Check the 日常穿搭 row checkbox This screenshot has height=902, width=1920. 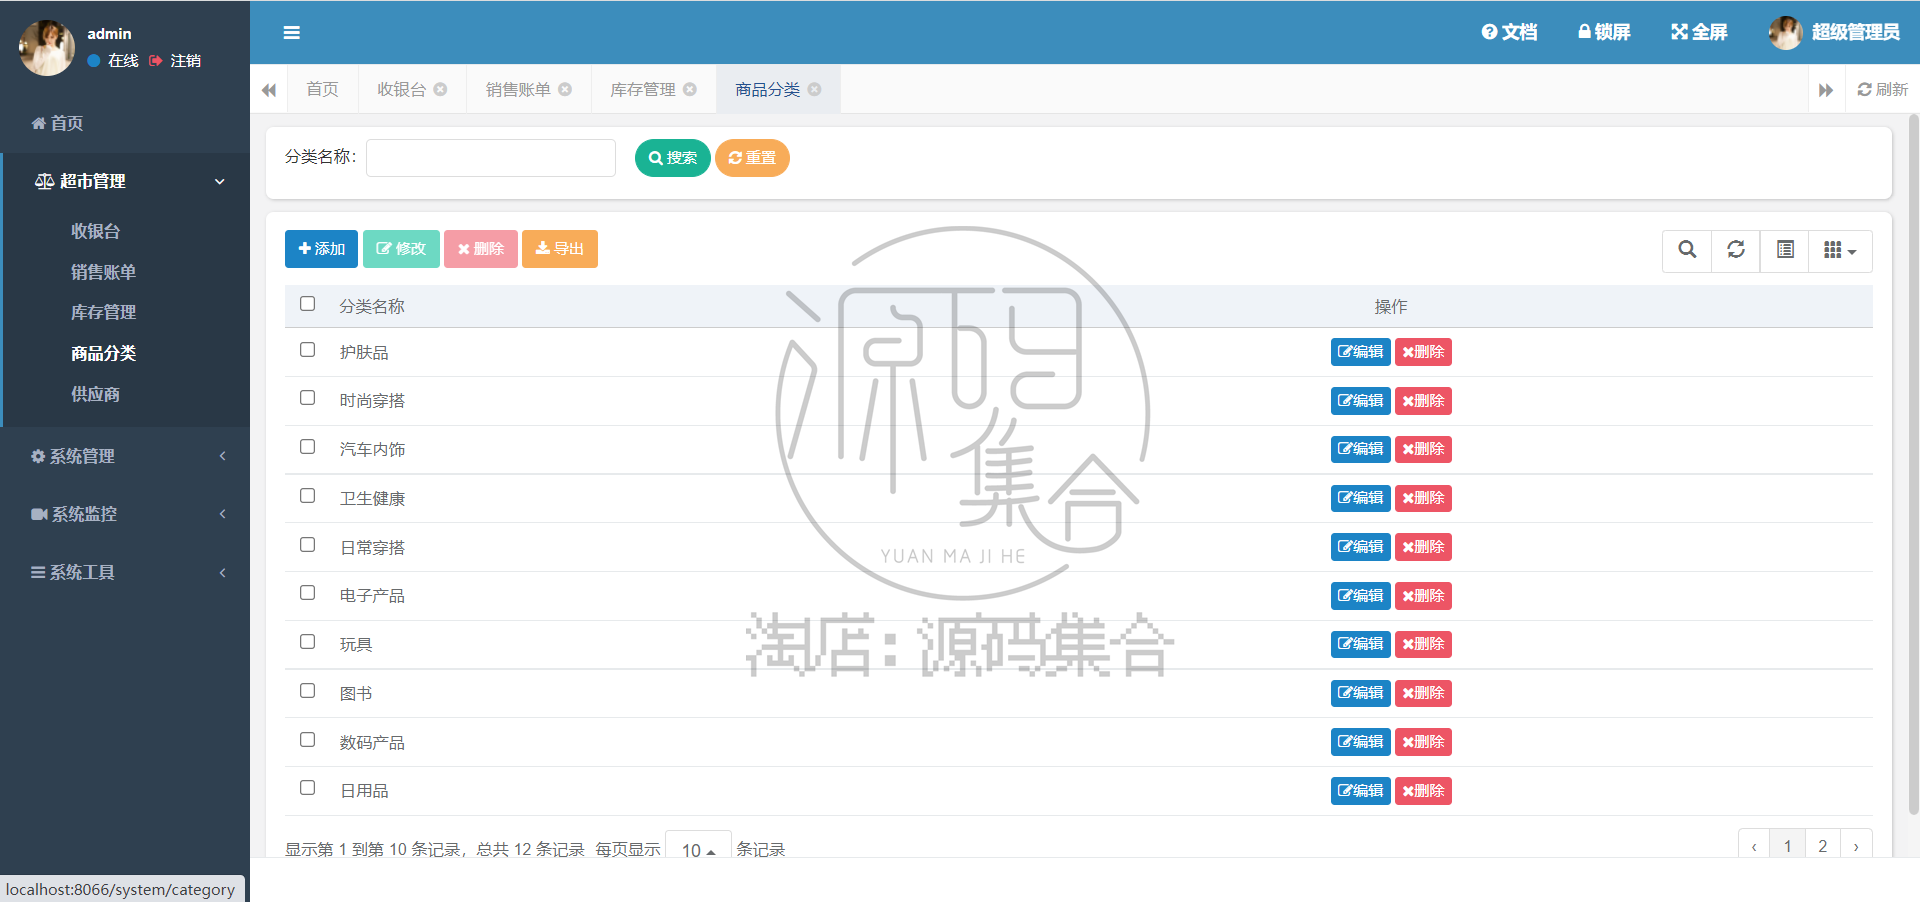point(308,545)
